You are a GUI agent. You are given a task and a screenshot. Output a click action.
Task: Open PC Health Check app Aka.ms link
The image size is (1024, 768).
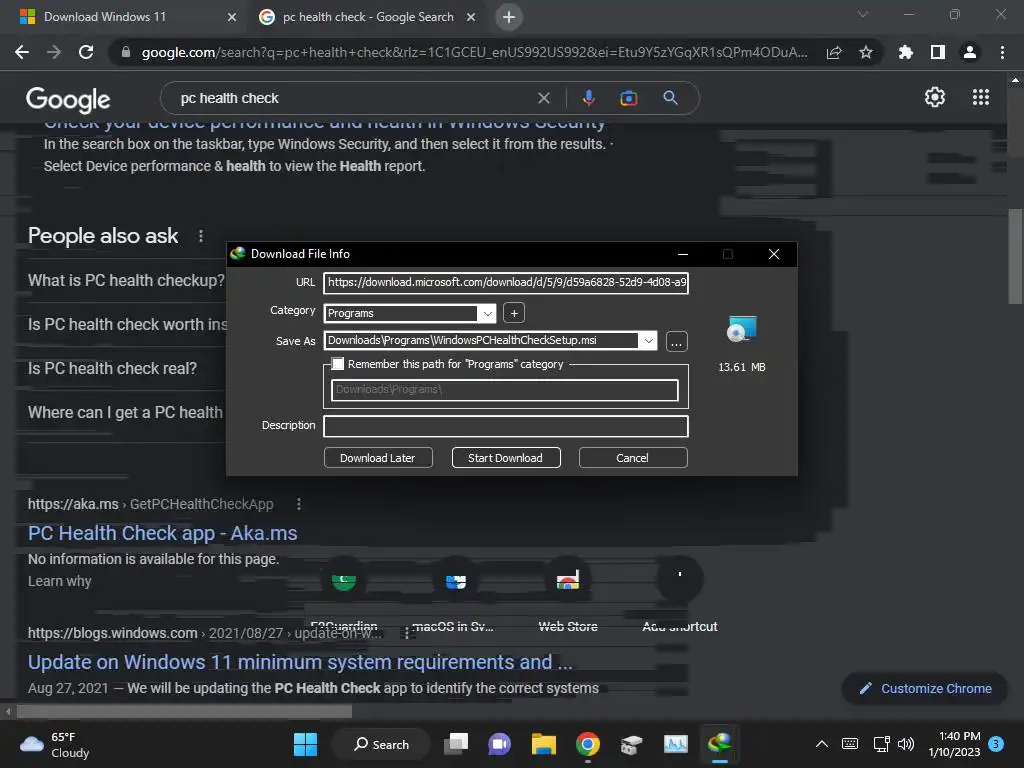pyautogui.click(x=163, y=534)
